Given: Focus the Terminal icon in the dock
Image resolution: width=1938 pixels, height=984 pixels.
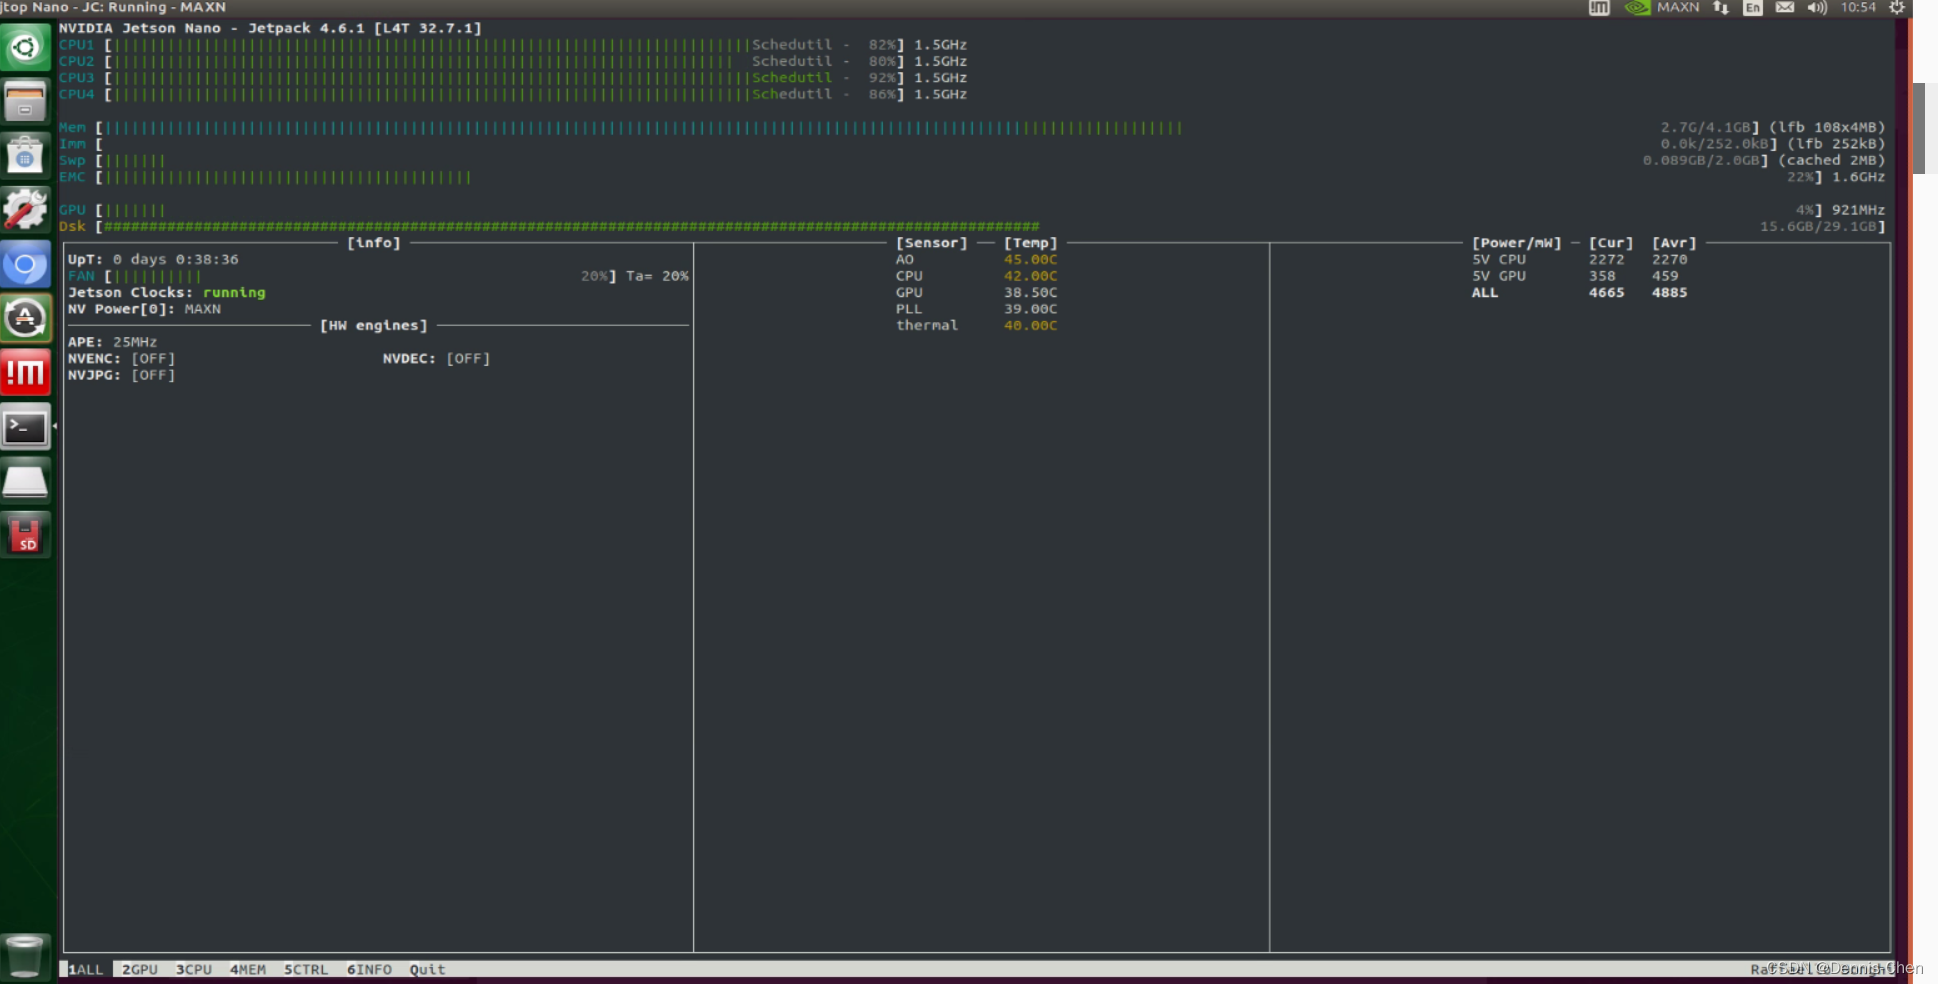Looking at the screenshot, I should (25, 428).
